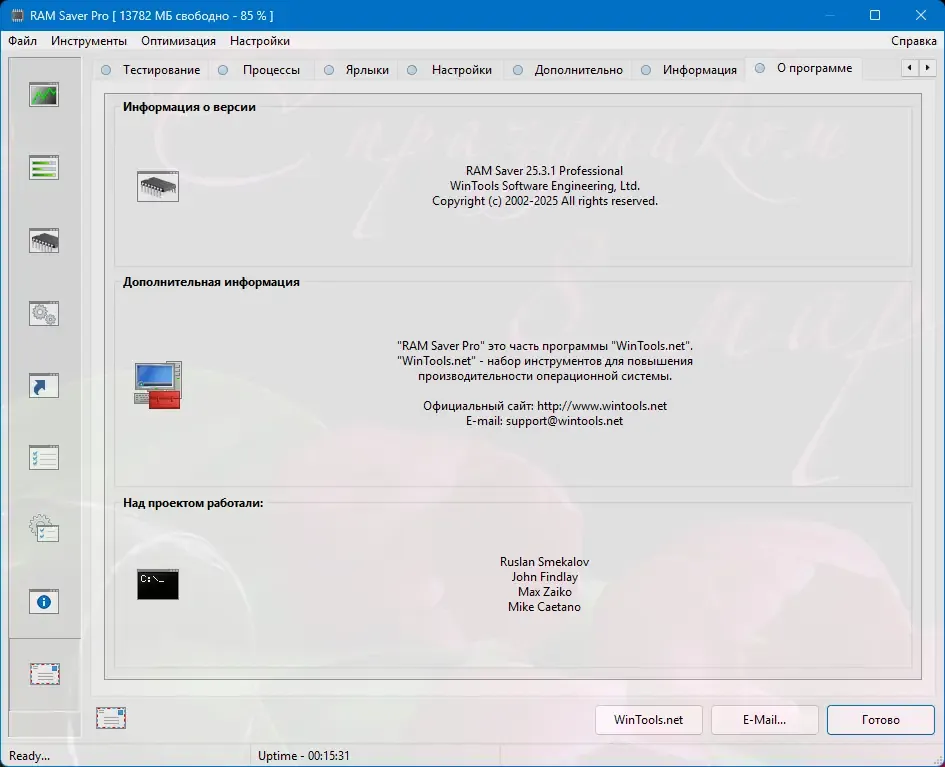Click the command prompt console icon
The width and height of the screenshot is (945, 767).
tap(158, 584)
